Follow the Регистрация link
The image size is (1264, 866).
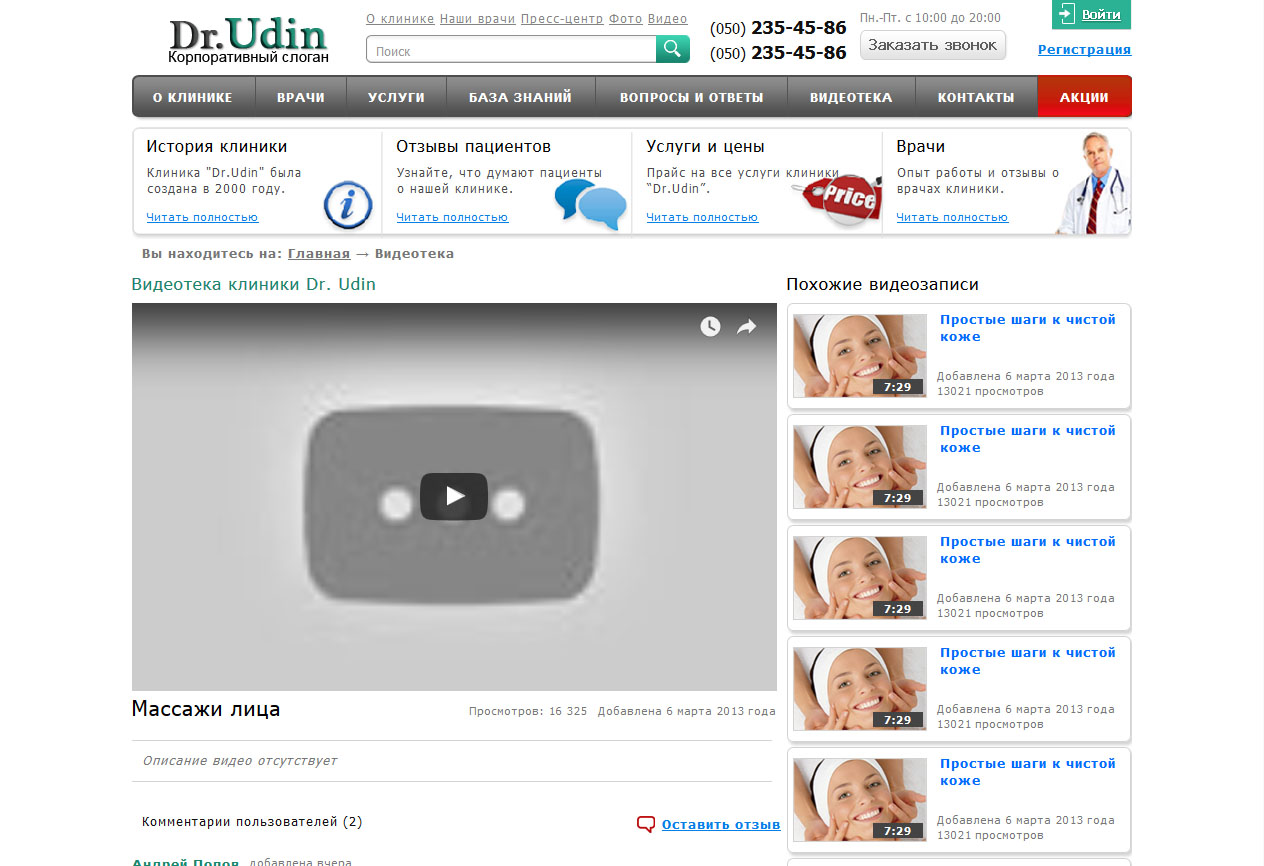click(x=1084, y=49)
